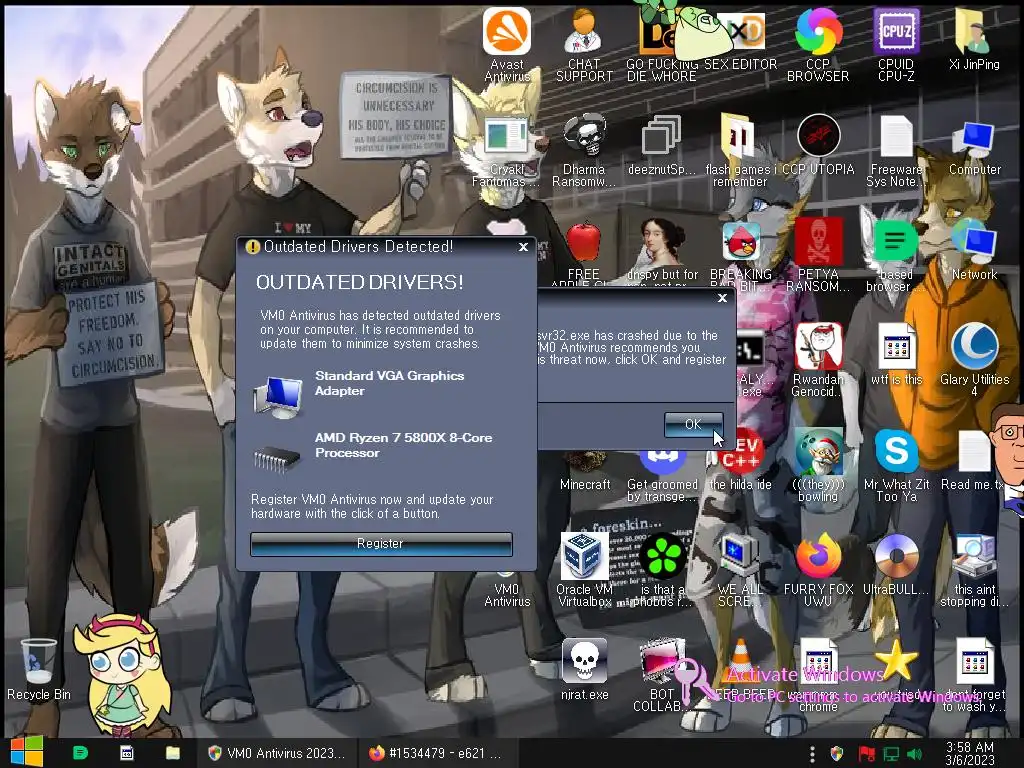Open the green chat app on taskbar

tap(80, 753)
